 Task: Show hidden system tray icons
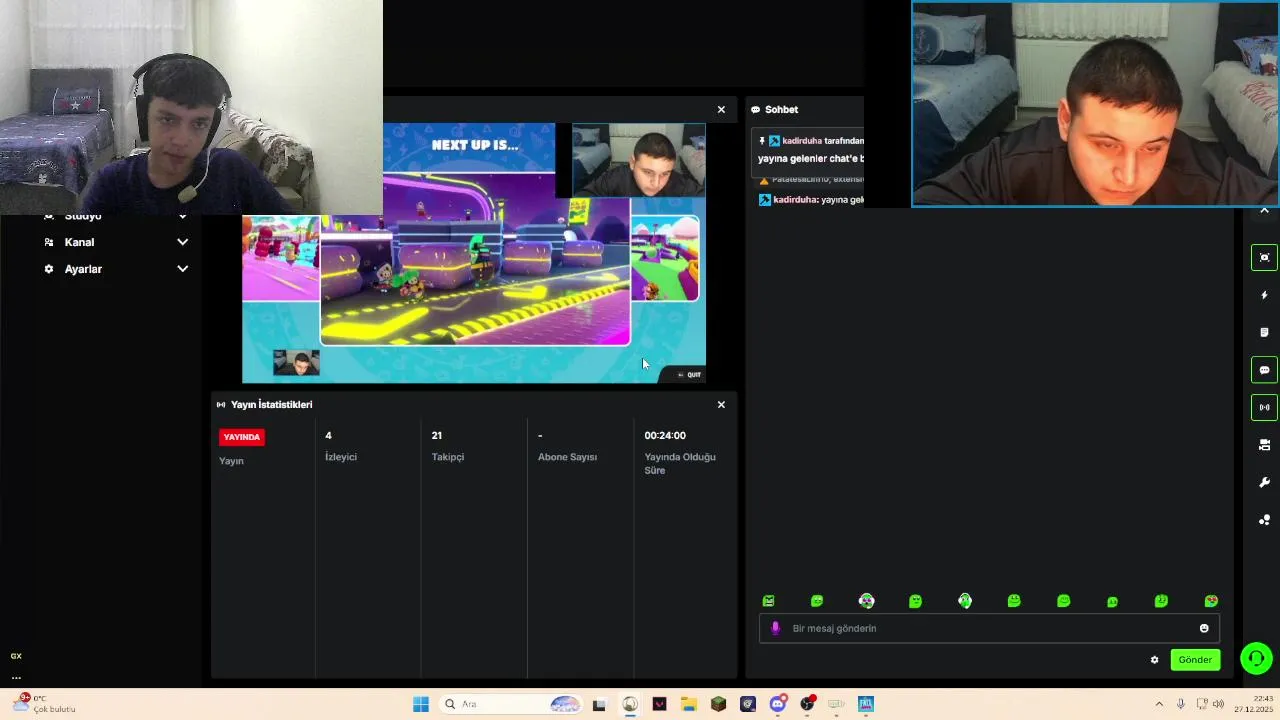click(1159, 704)
